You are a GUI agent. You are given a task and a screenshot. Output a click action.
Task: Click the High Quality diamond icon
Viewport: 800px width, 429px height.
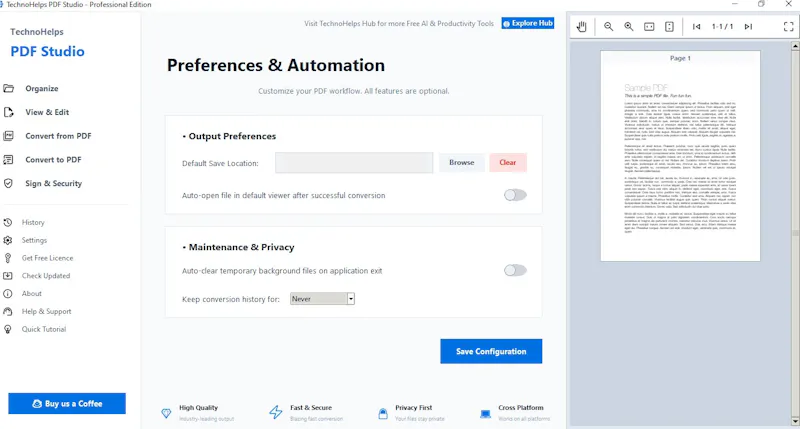point(166,413)
